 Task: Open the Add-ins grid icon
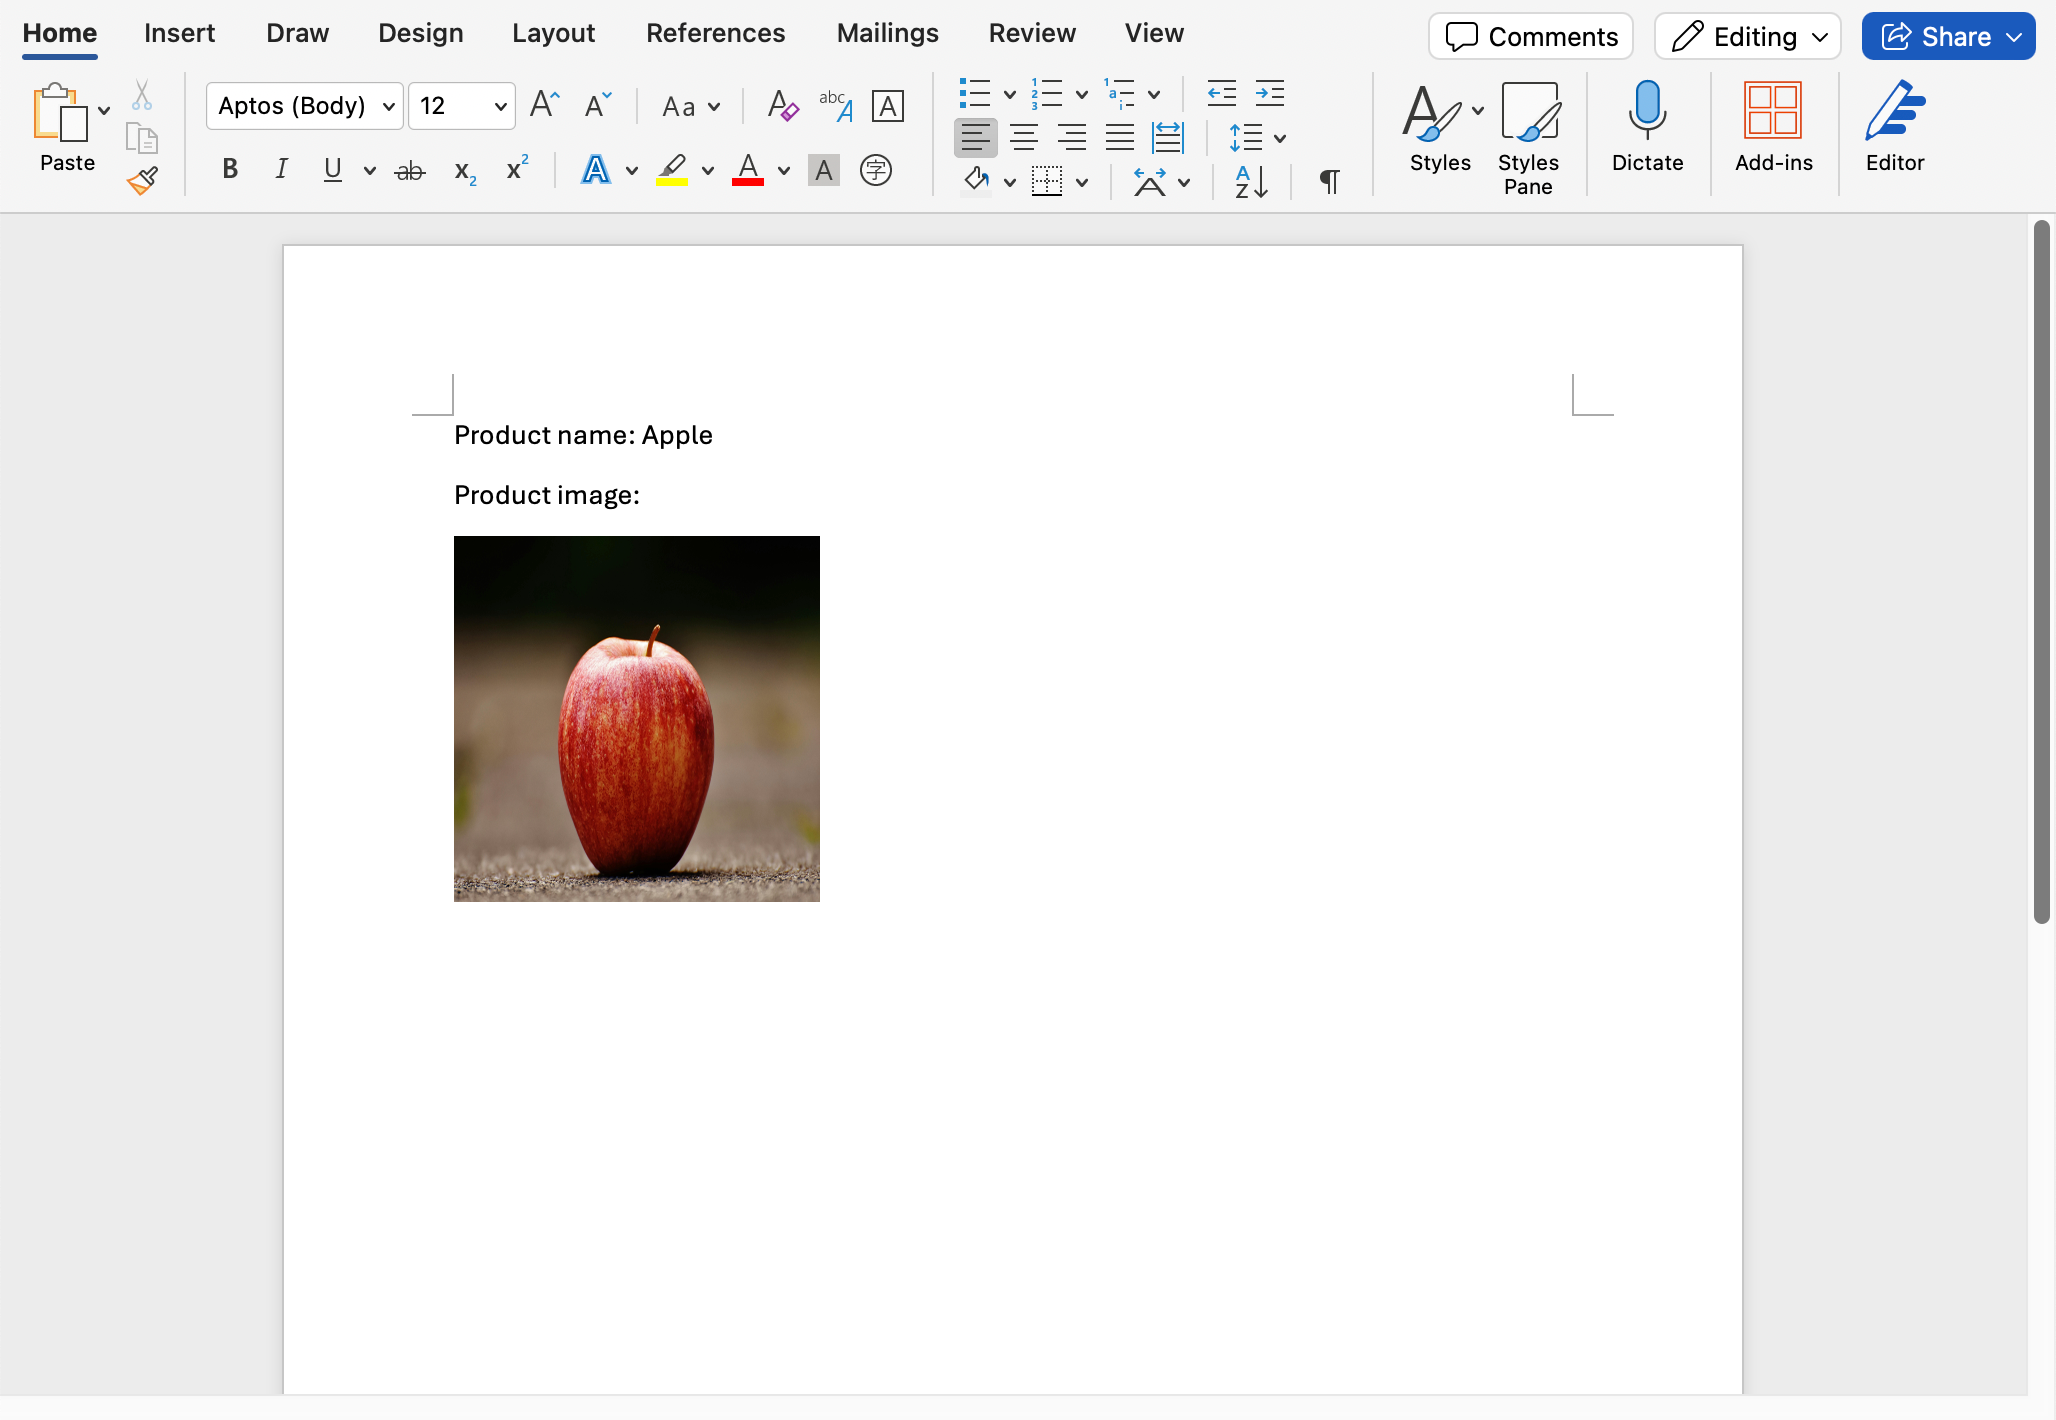tap(1773, 125)
